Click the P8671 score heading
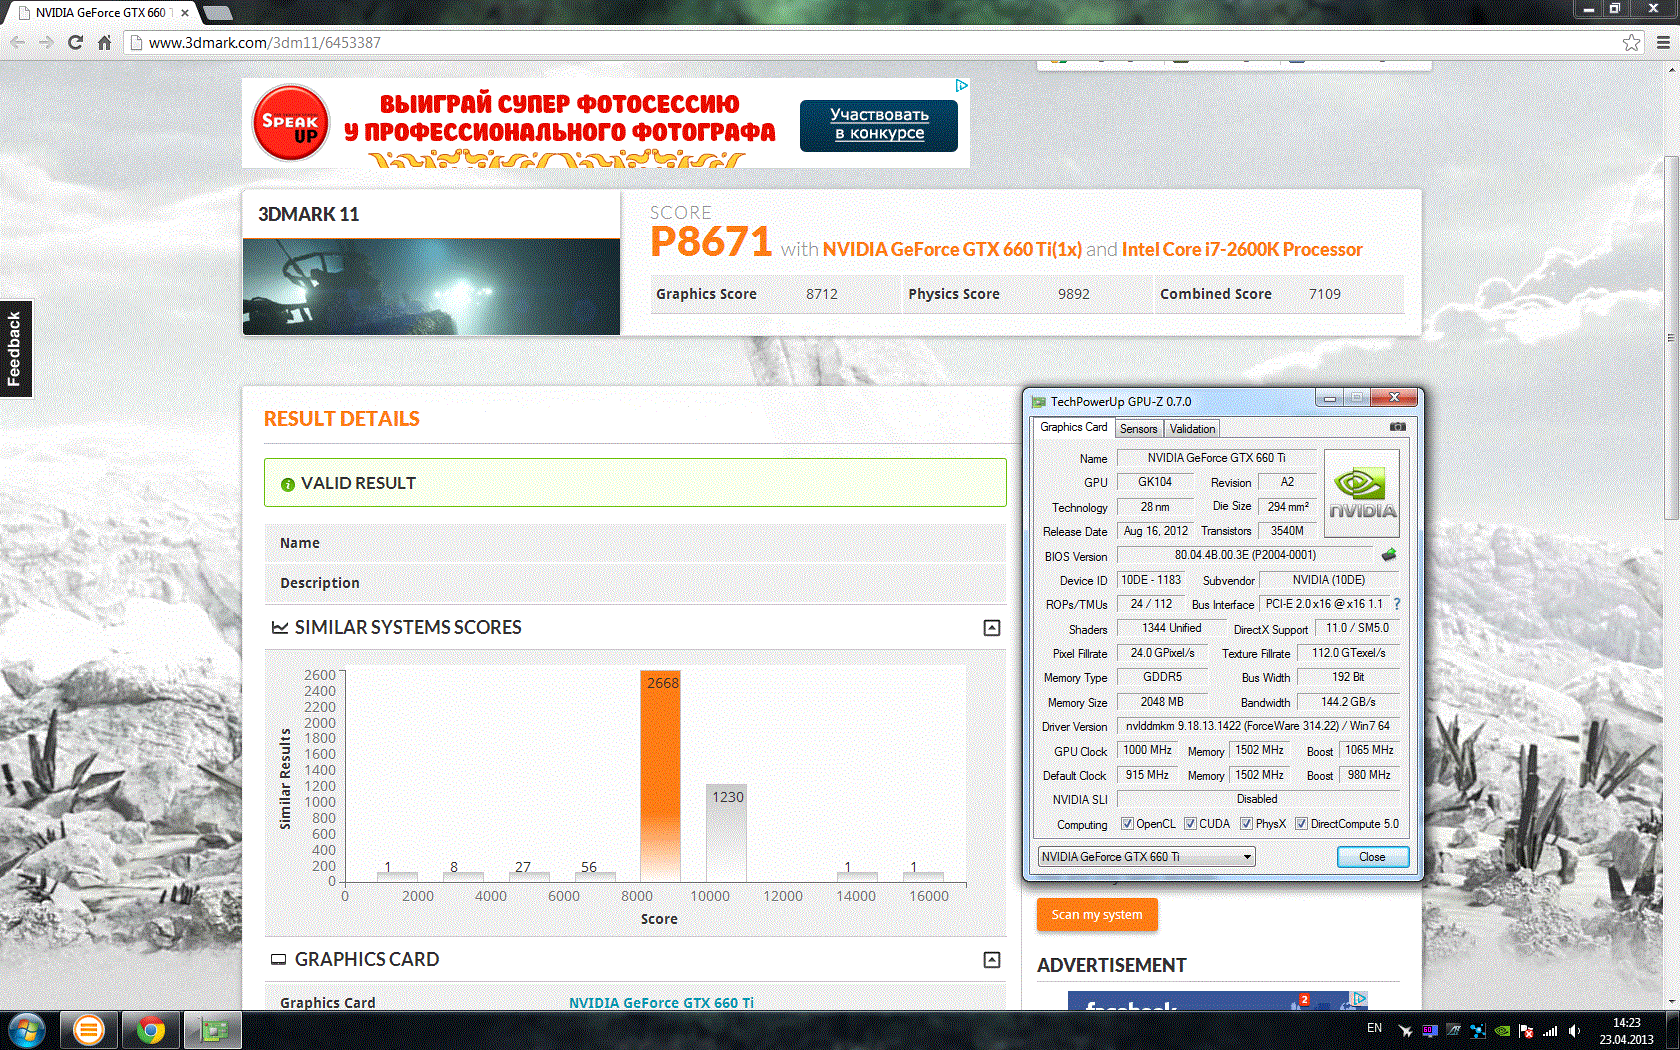Viewport: 1680px width, 1050px height. 711,242
